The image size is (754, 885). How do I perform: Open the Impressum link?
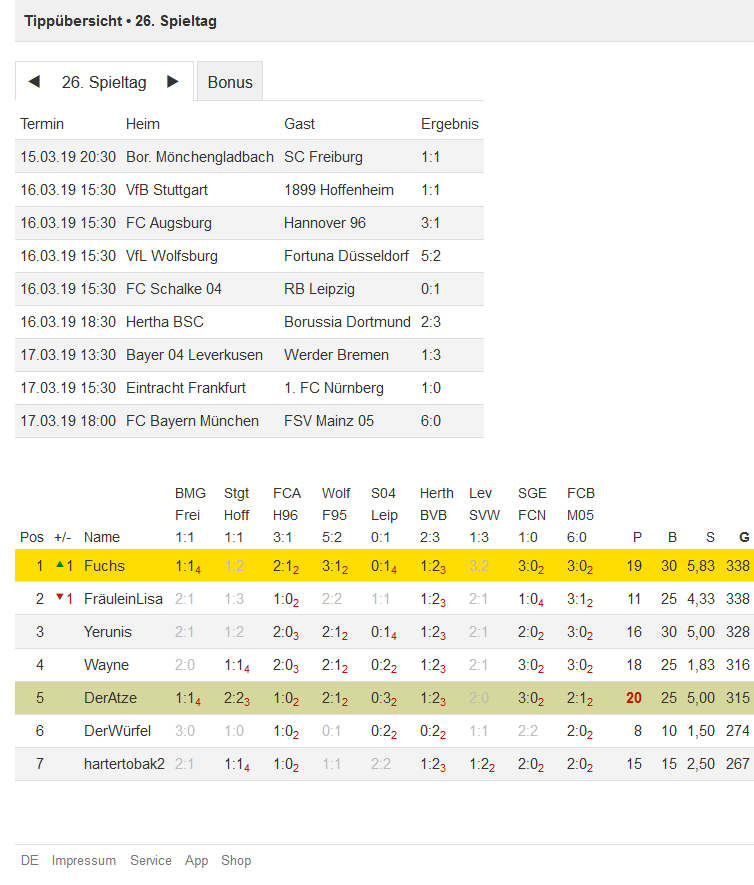coord(84,860)
